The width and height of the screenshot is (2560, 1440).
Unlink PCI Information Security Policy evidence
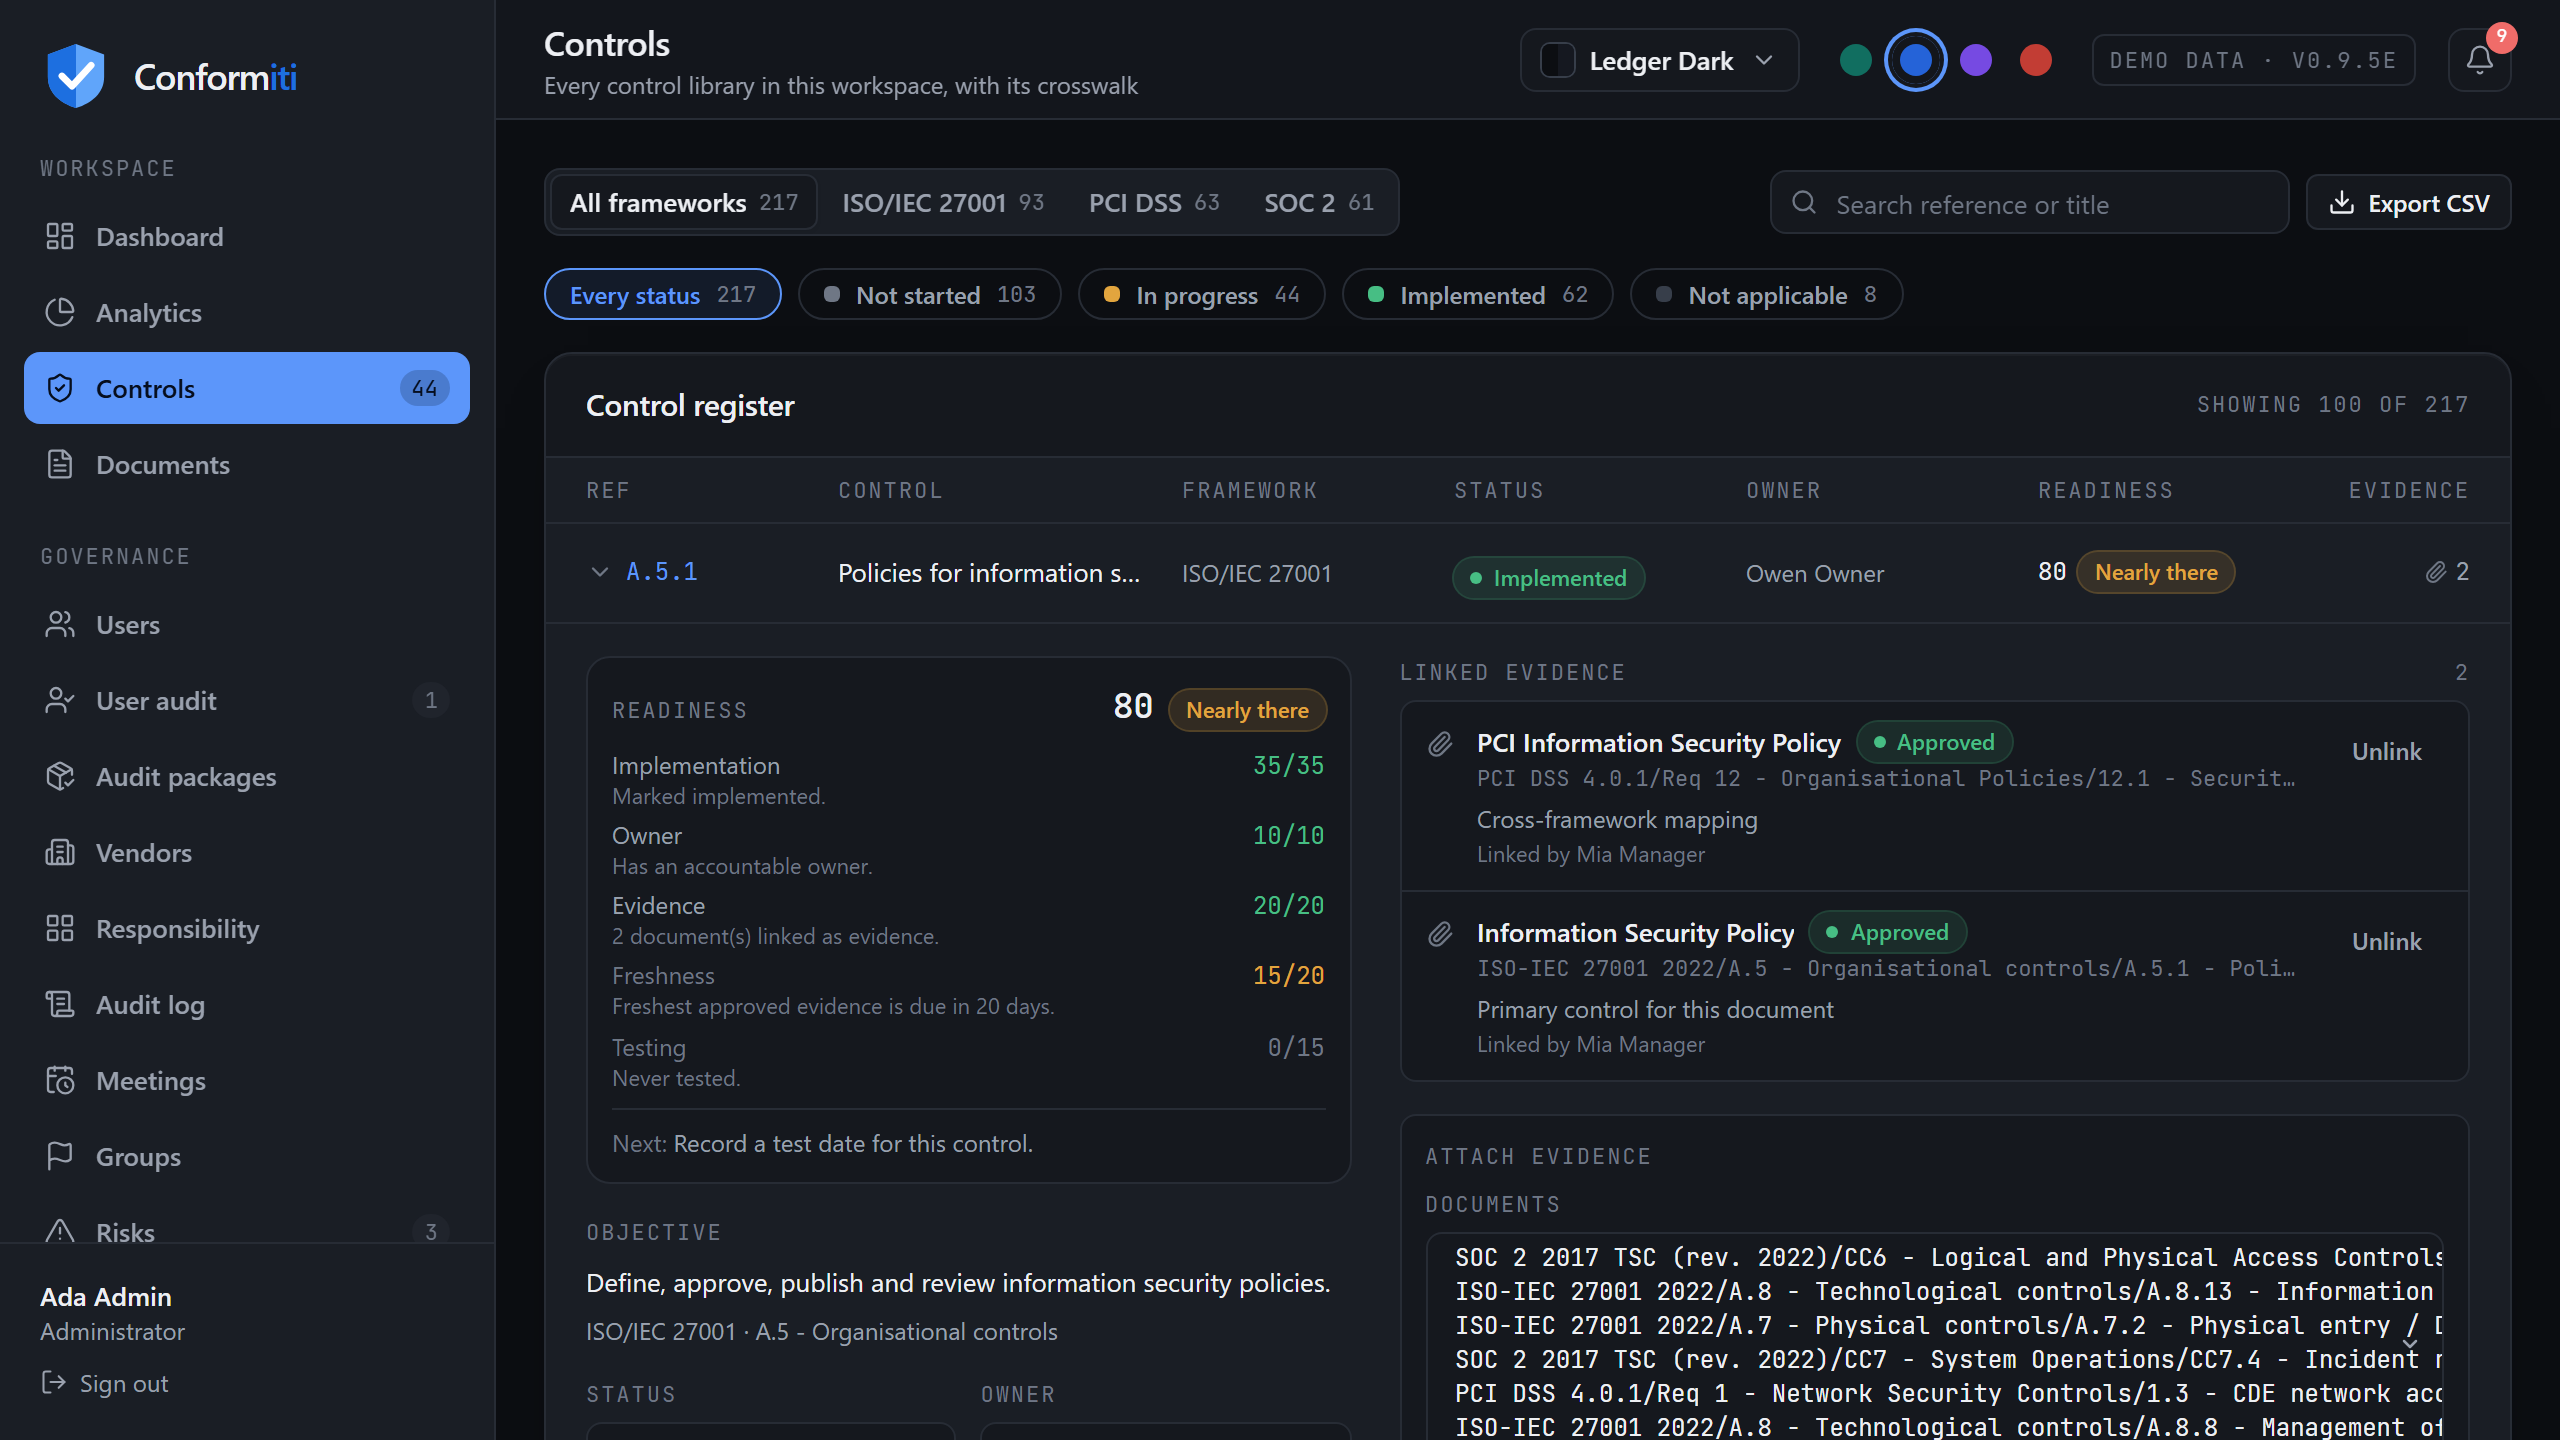coord(2386,752)
